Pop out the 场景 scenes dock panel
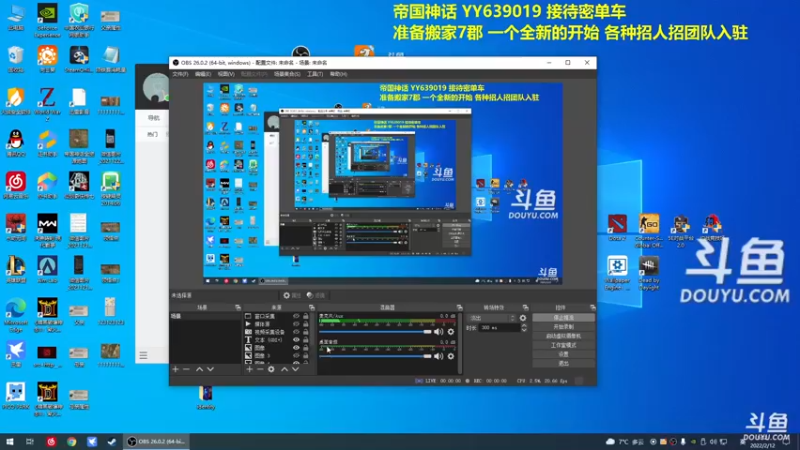The width and height of the screenshot is (800, 450). (x=238, y=308)
